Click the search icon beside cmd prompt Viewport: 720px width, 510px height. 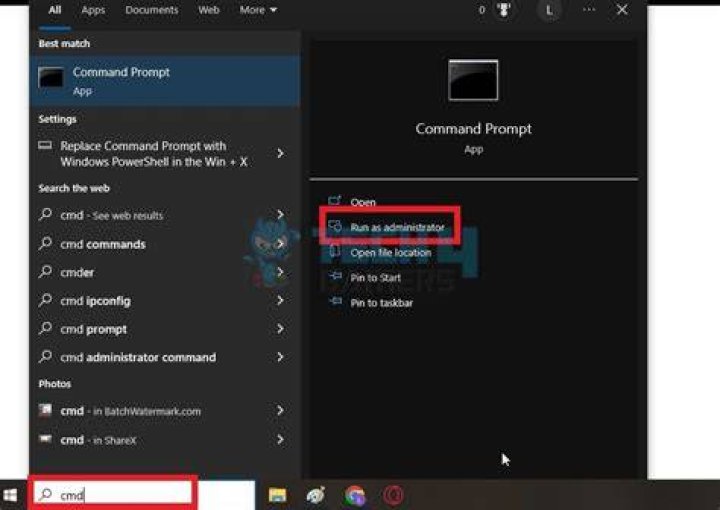click(45, 328)
